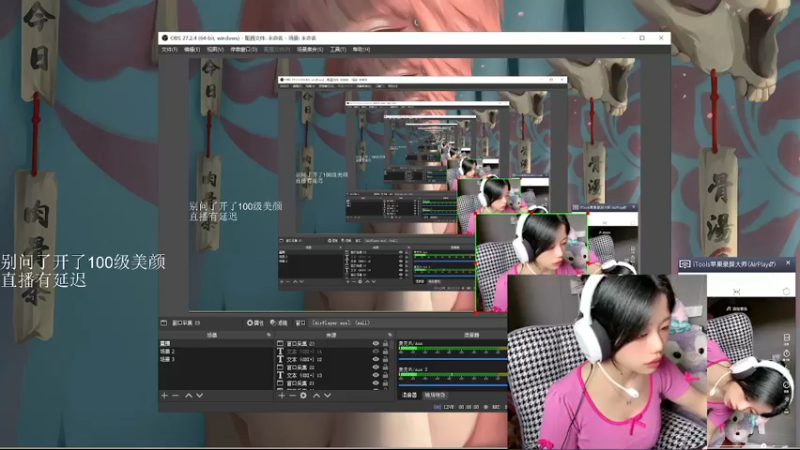800x450 pixels.
Task: Select the 窗口采集 21 source row
Action: [334, 383]
